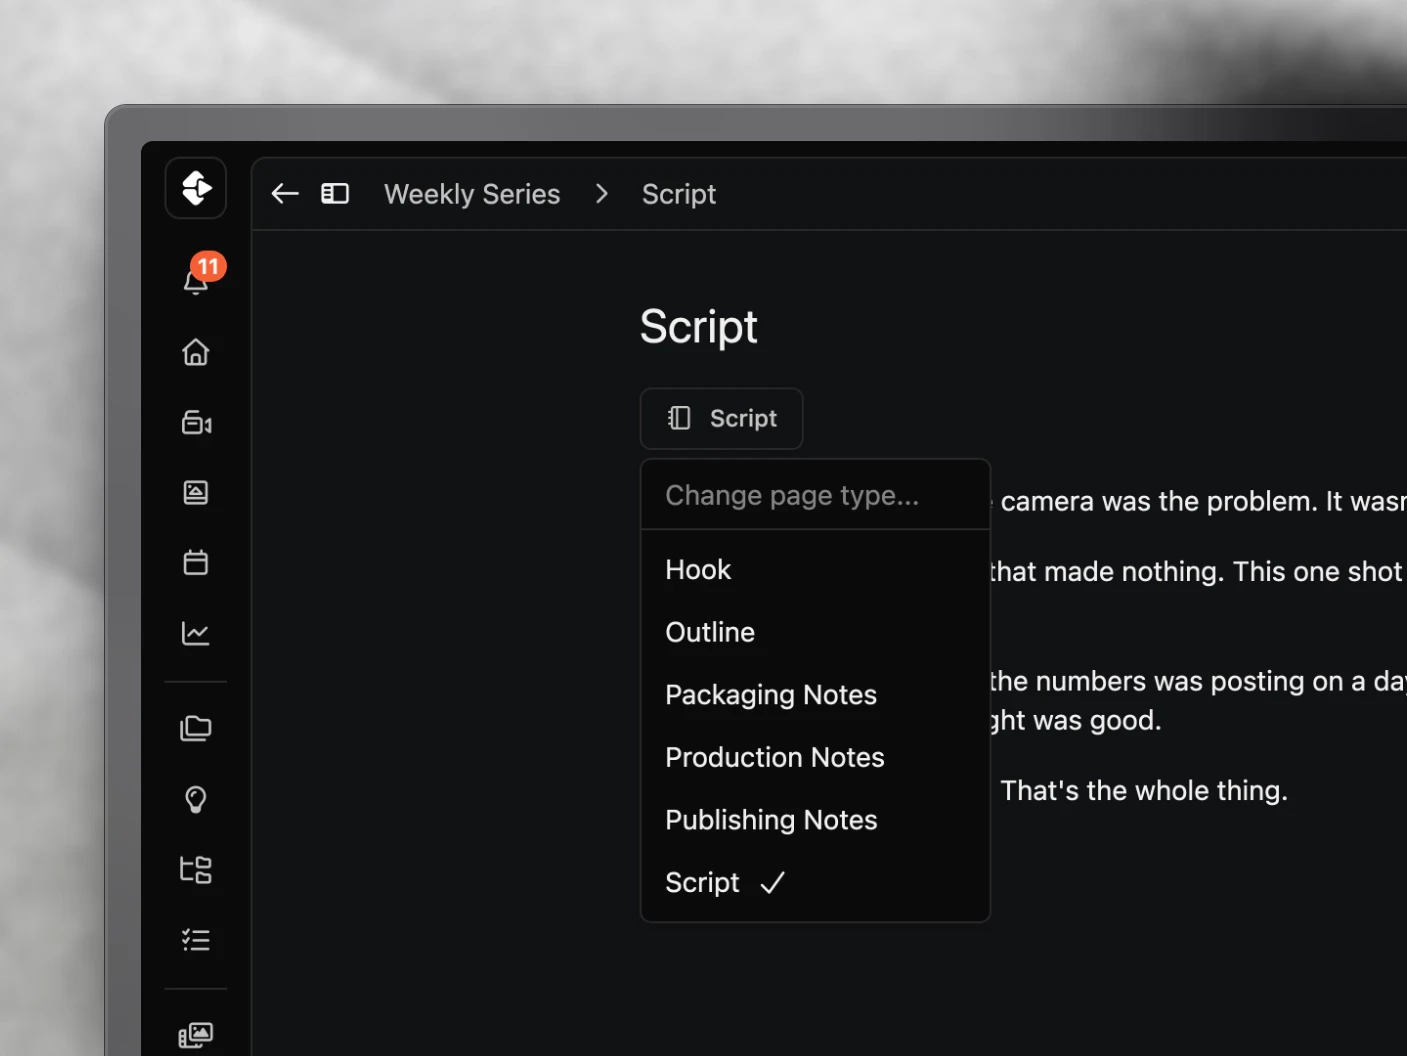1407x1056 pixels.
Task: Open the video camera icon in sidebar
Action: 196,422
